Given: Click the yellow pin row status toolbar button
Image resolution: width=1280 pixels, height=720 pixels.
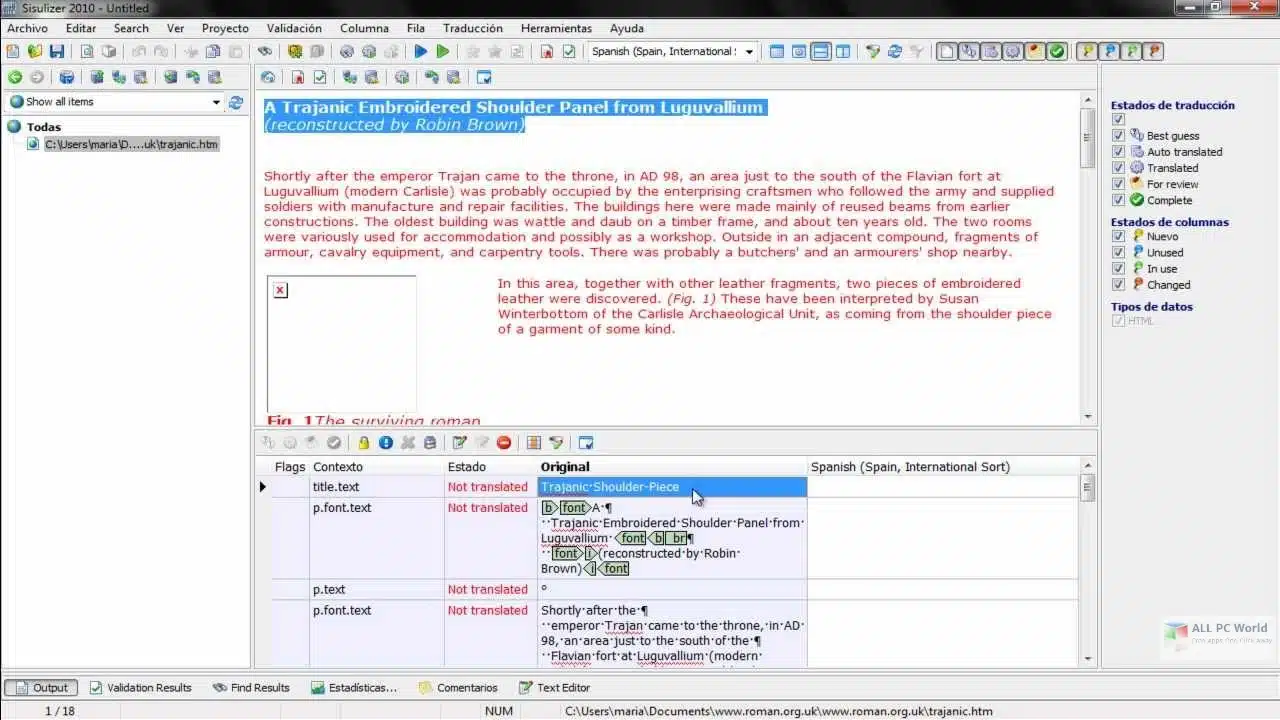Looking at the screenshot, I should 1087,51.
